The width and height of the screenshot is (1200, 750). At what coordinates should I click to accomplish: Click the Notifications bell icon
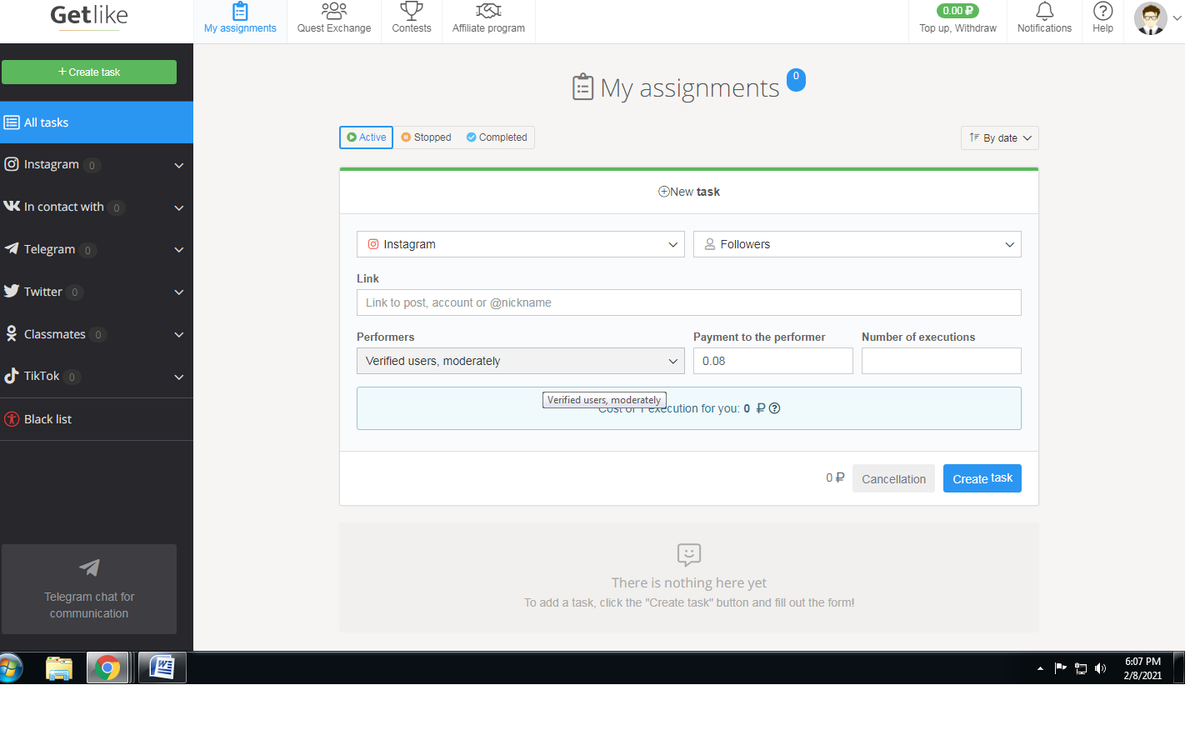pyautogui.click(x=1044, y=12)
